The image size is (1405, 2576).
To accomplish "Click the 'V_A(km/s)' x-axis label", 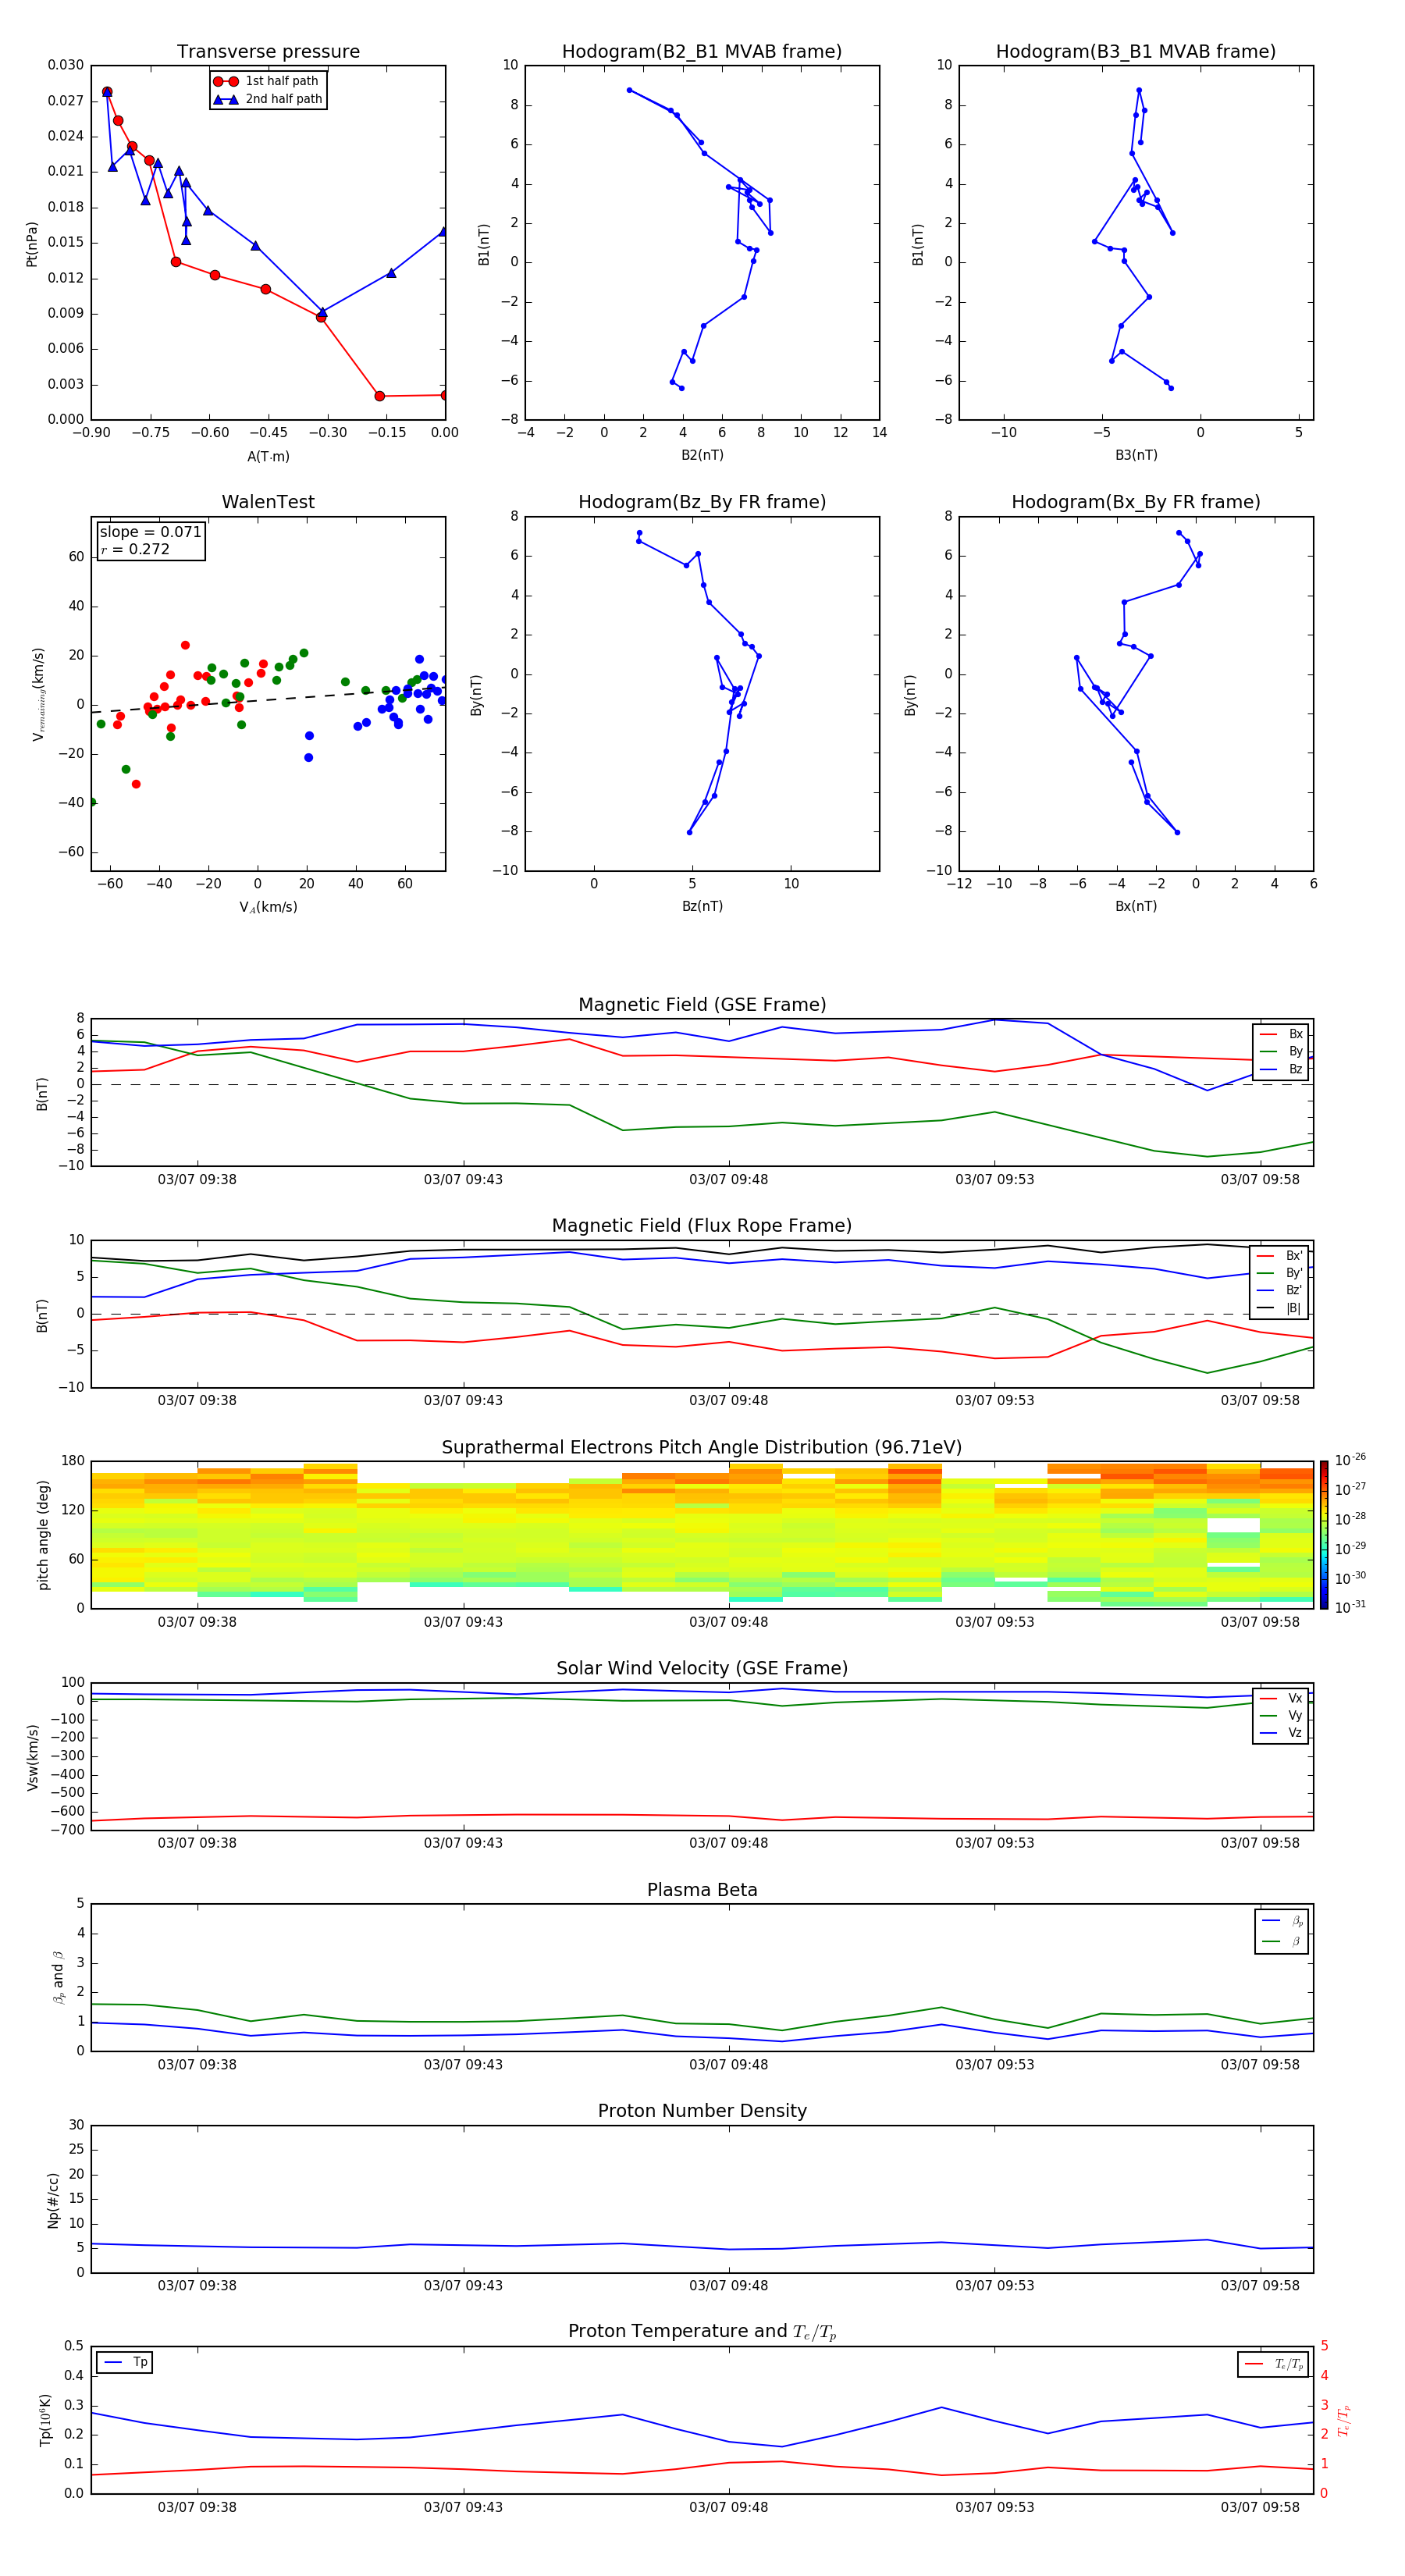I will tap(268, 907).
